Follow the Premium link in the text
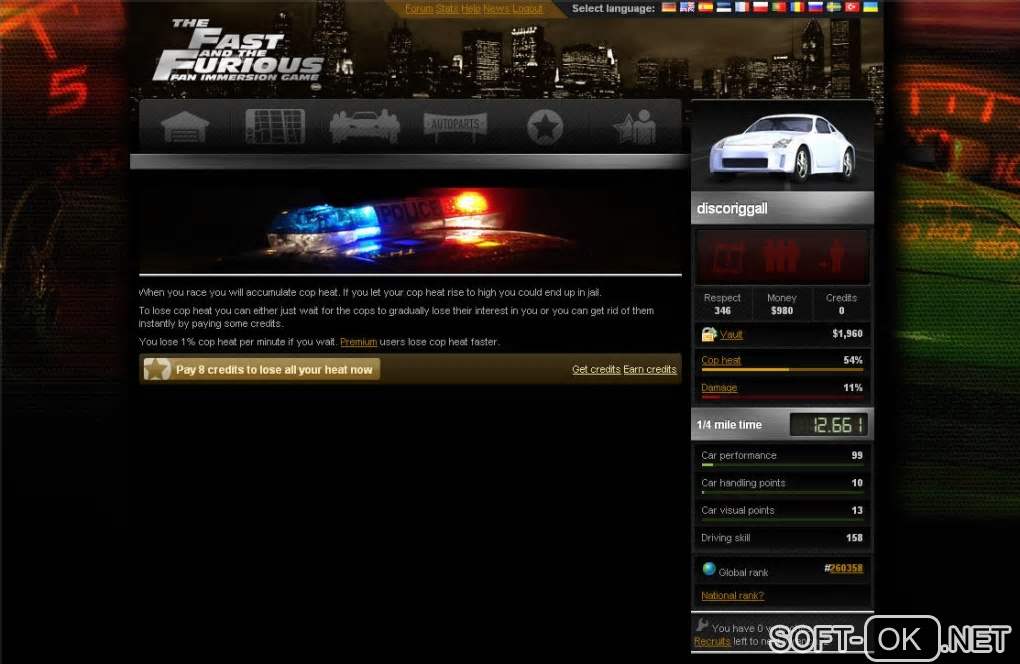The image size is (1020, 664). (358, 342)
